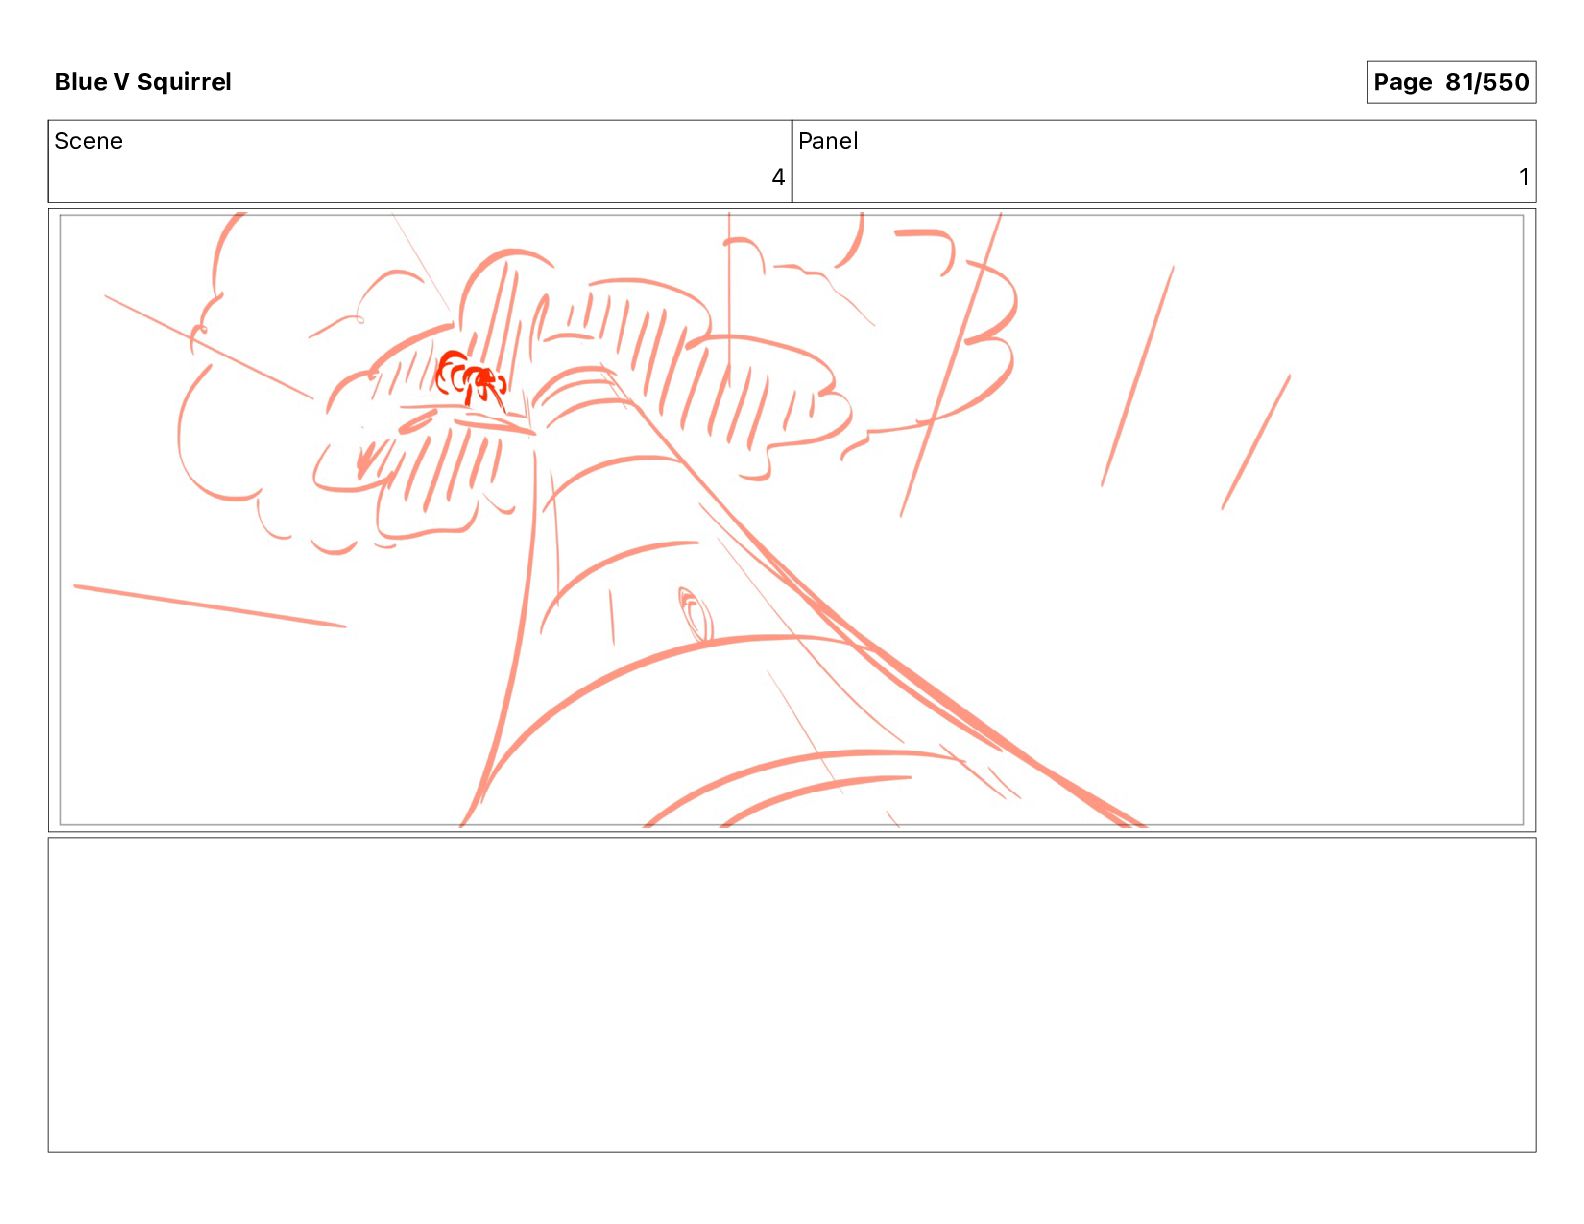Click the scene number '4' value
This screenshot has width=1584, height=1224.
[778, 178]
